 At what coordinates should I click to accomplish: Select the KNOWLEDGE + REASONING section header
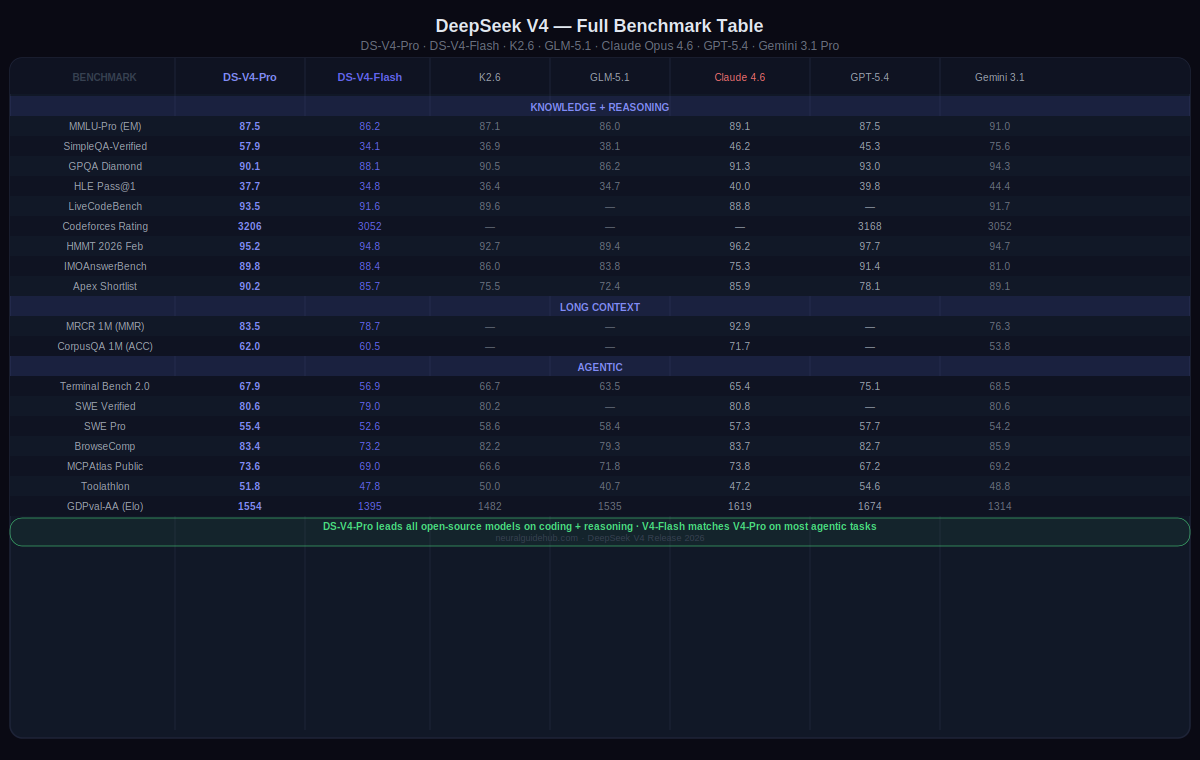[599, 107]
